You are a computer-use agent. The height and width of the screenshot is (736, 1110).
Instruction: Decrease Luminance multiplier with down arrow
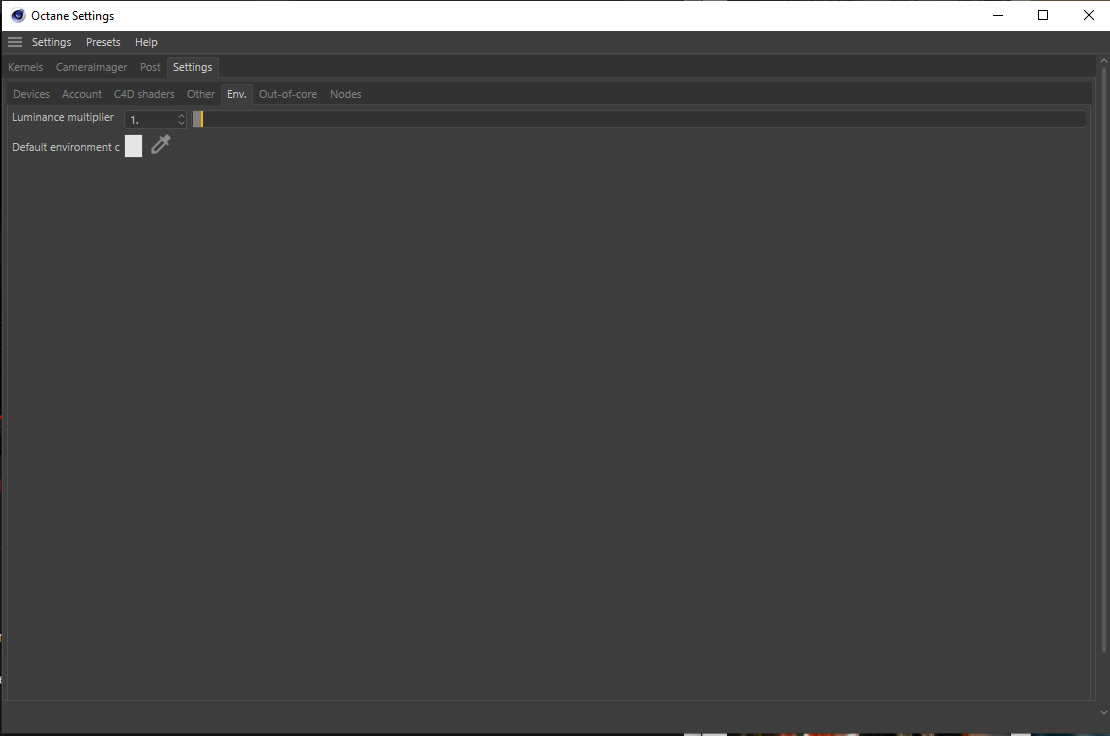pyautogui.click(x=181, y=124)
